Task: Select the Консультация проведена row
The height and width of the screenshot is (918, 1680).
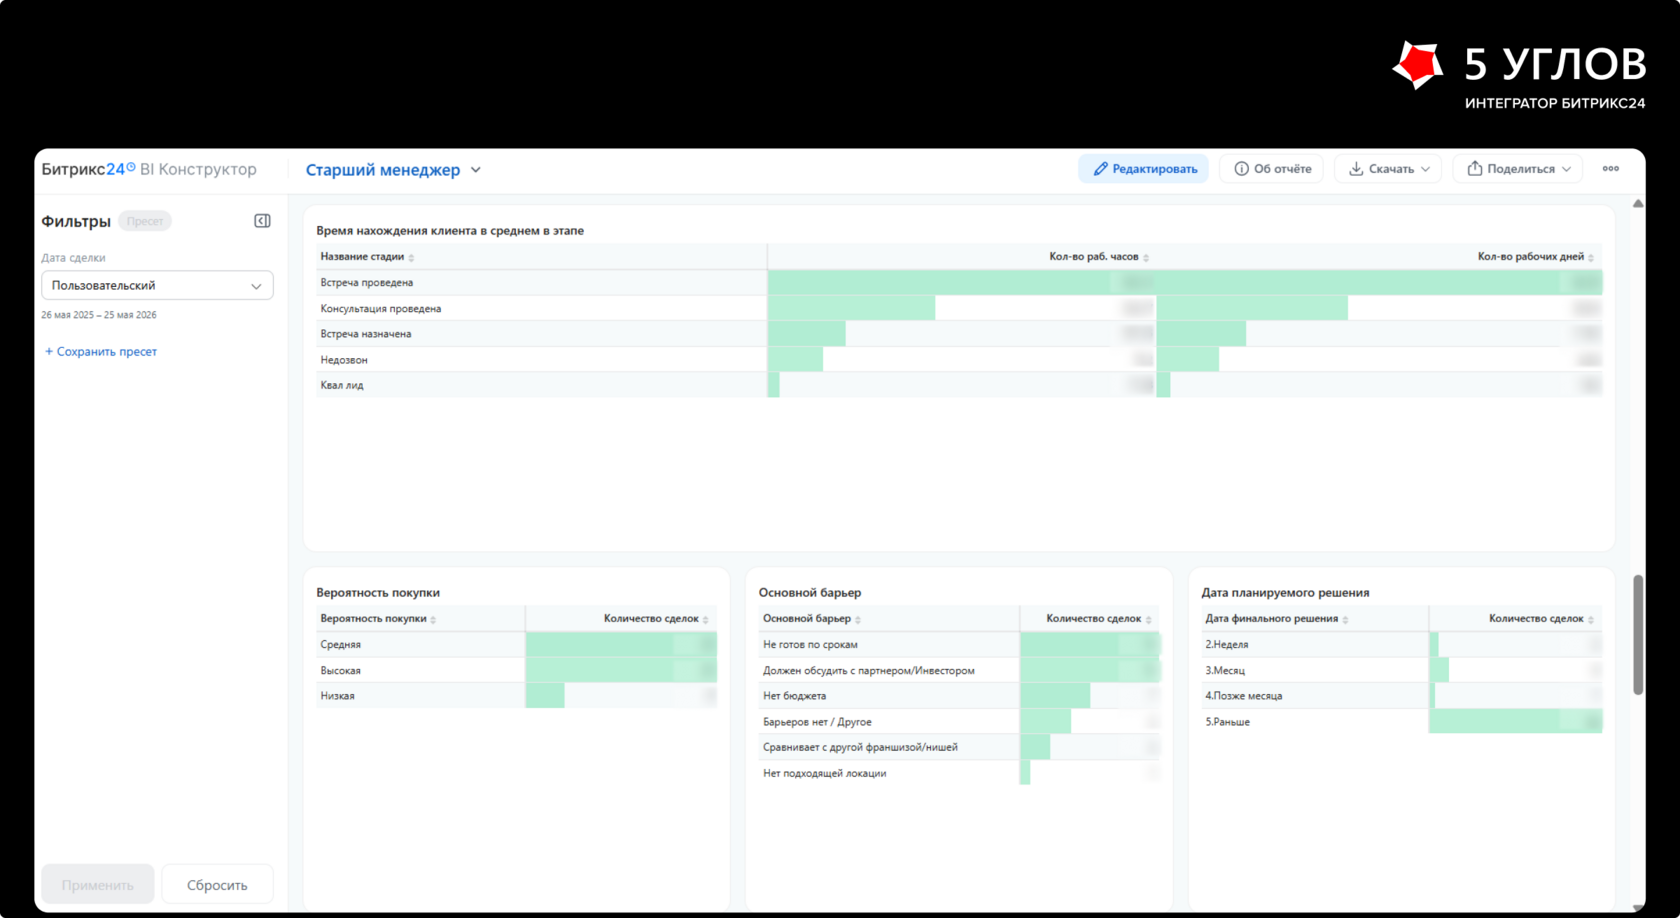Action: click(959, 308)
